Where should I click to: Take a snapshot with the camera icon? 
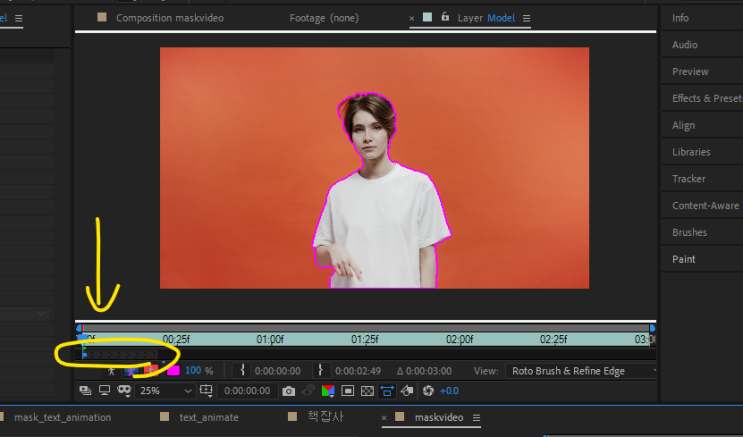[x=289, y=391]
